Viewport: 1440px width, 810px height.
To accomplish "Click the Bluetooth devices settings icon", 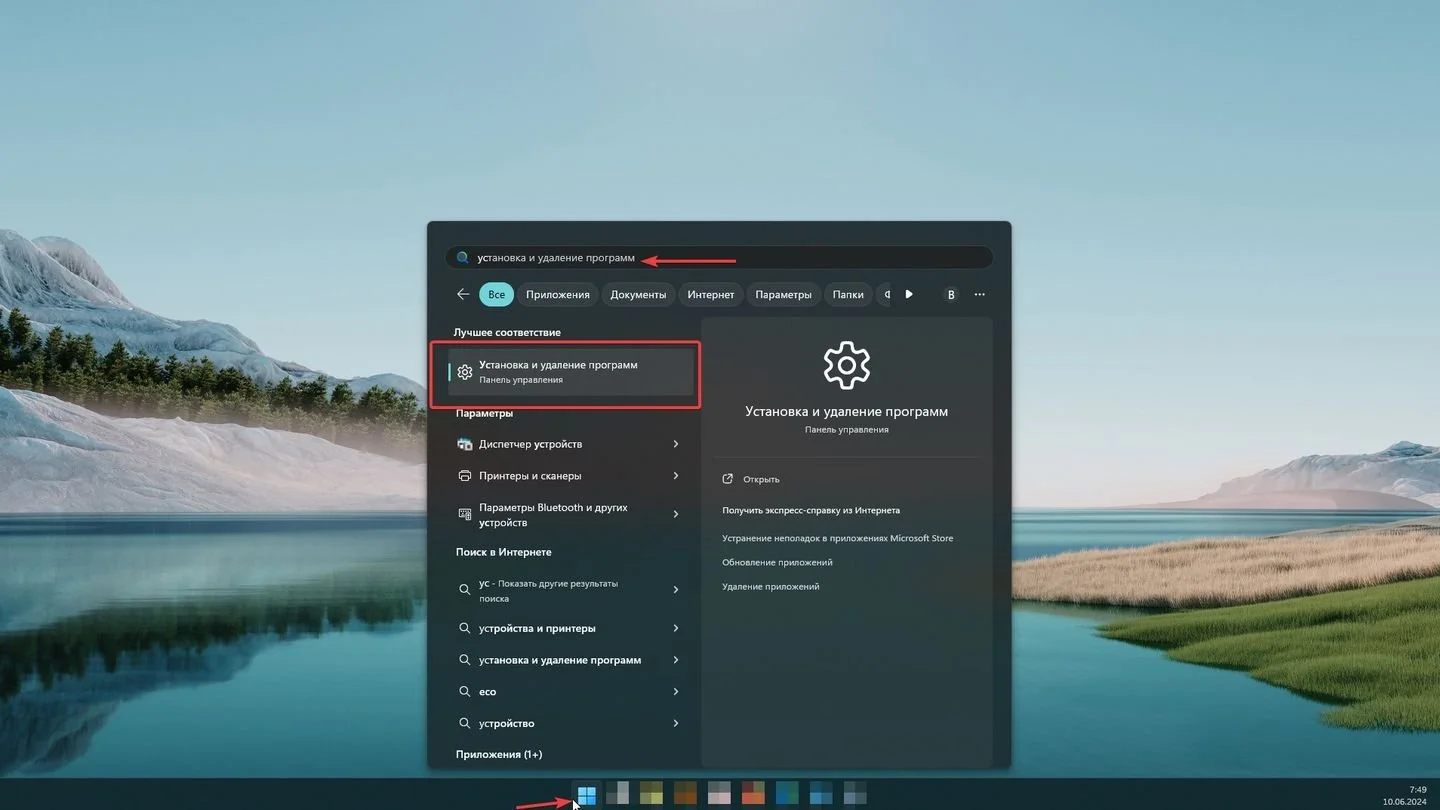I will point(465,514).
